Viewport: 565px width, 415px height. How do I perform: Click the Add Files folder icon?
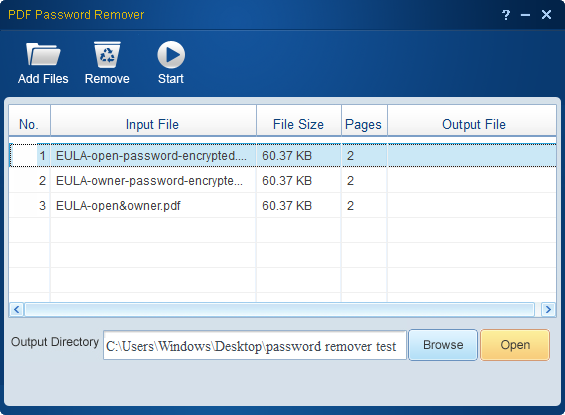pos(43,55)
